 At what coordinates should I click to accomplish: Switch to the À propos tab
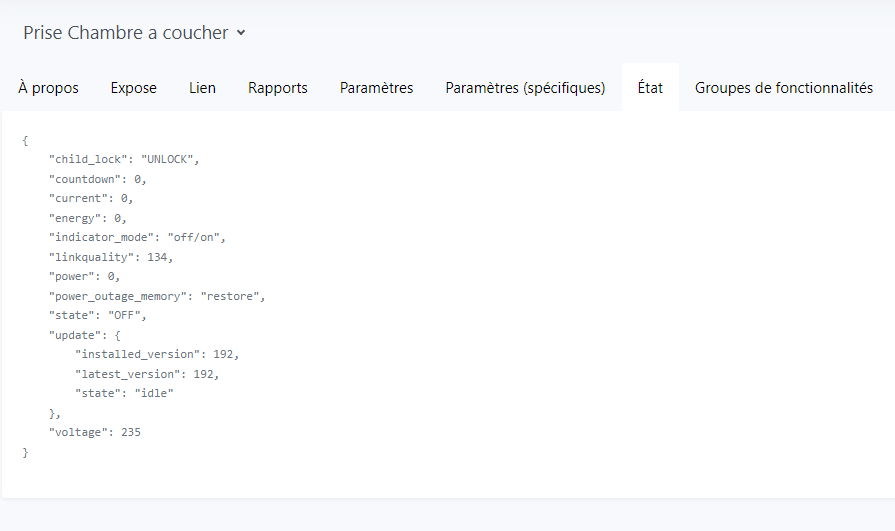coord(49,88)
